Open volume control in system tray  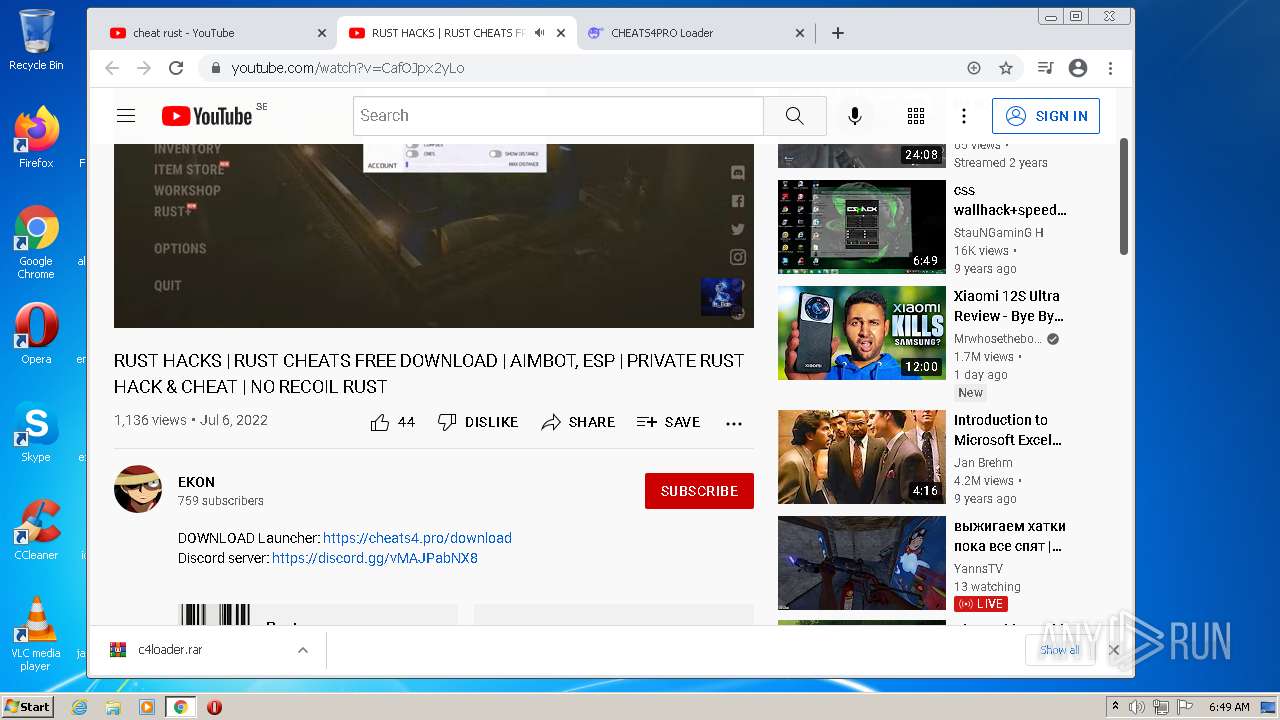1137,707
